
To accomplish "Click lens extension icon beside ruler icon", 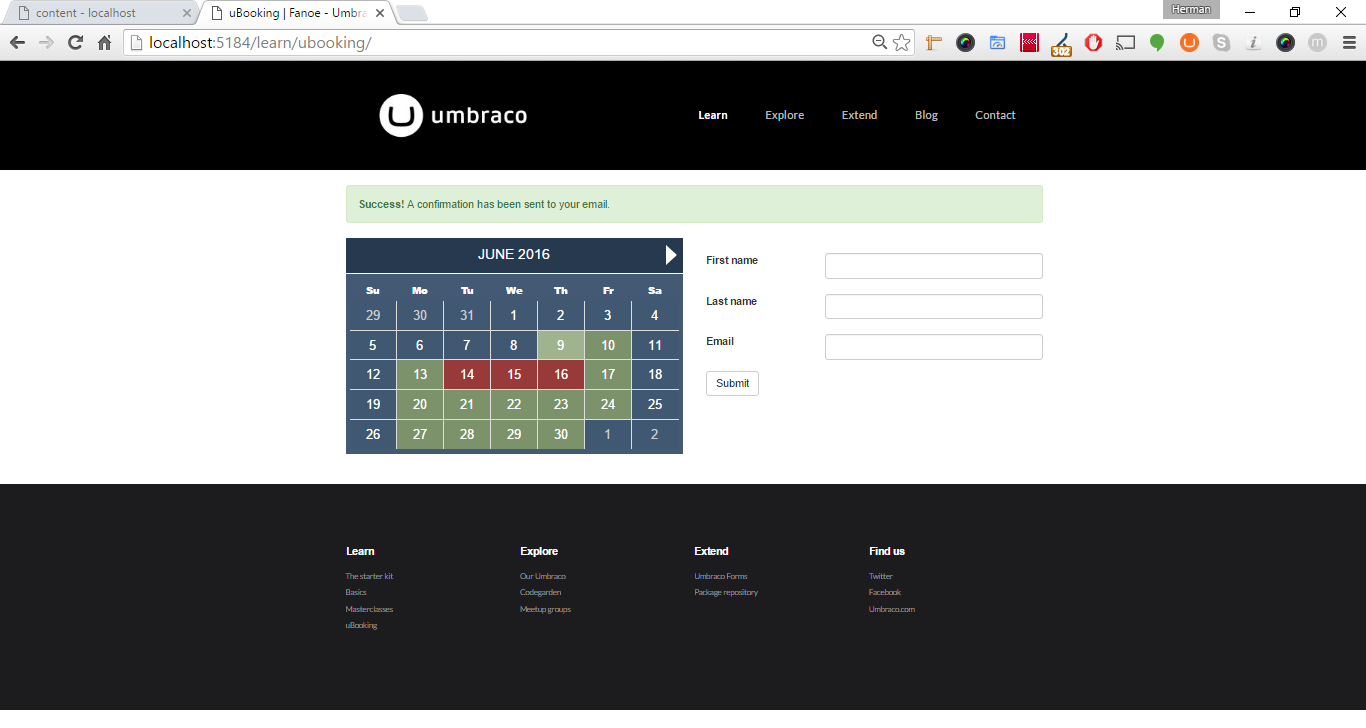I will point(965,43).
